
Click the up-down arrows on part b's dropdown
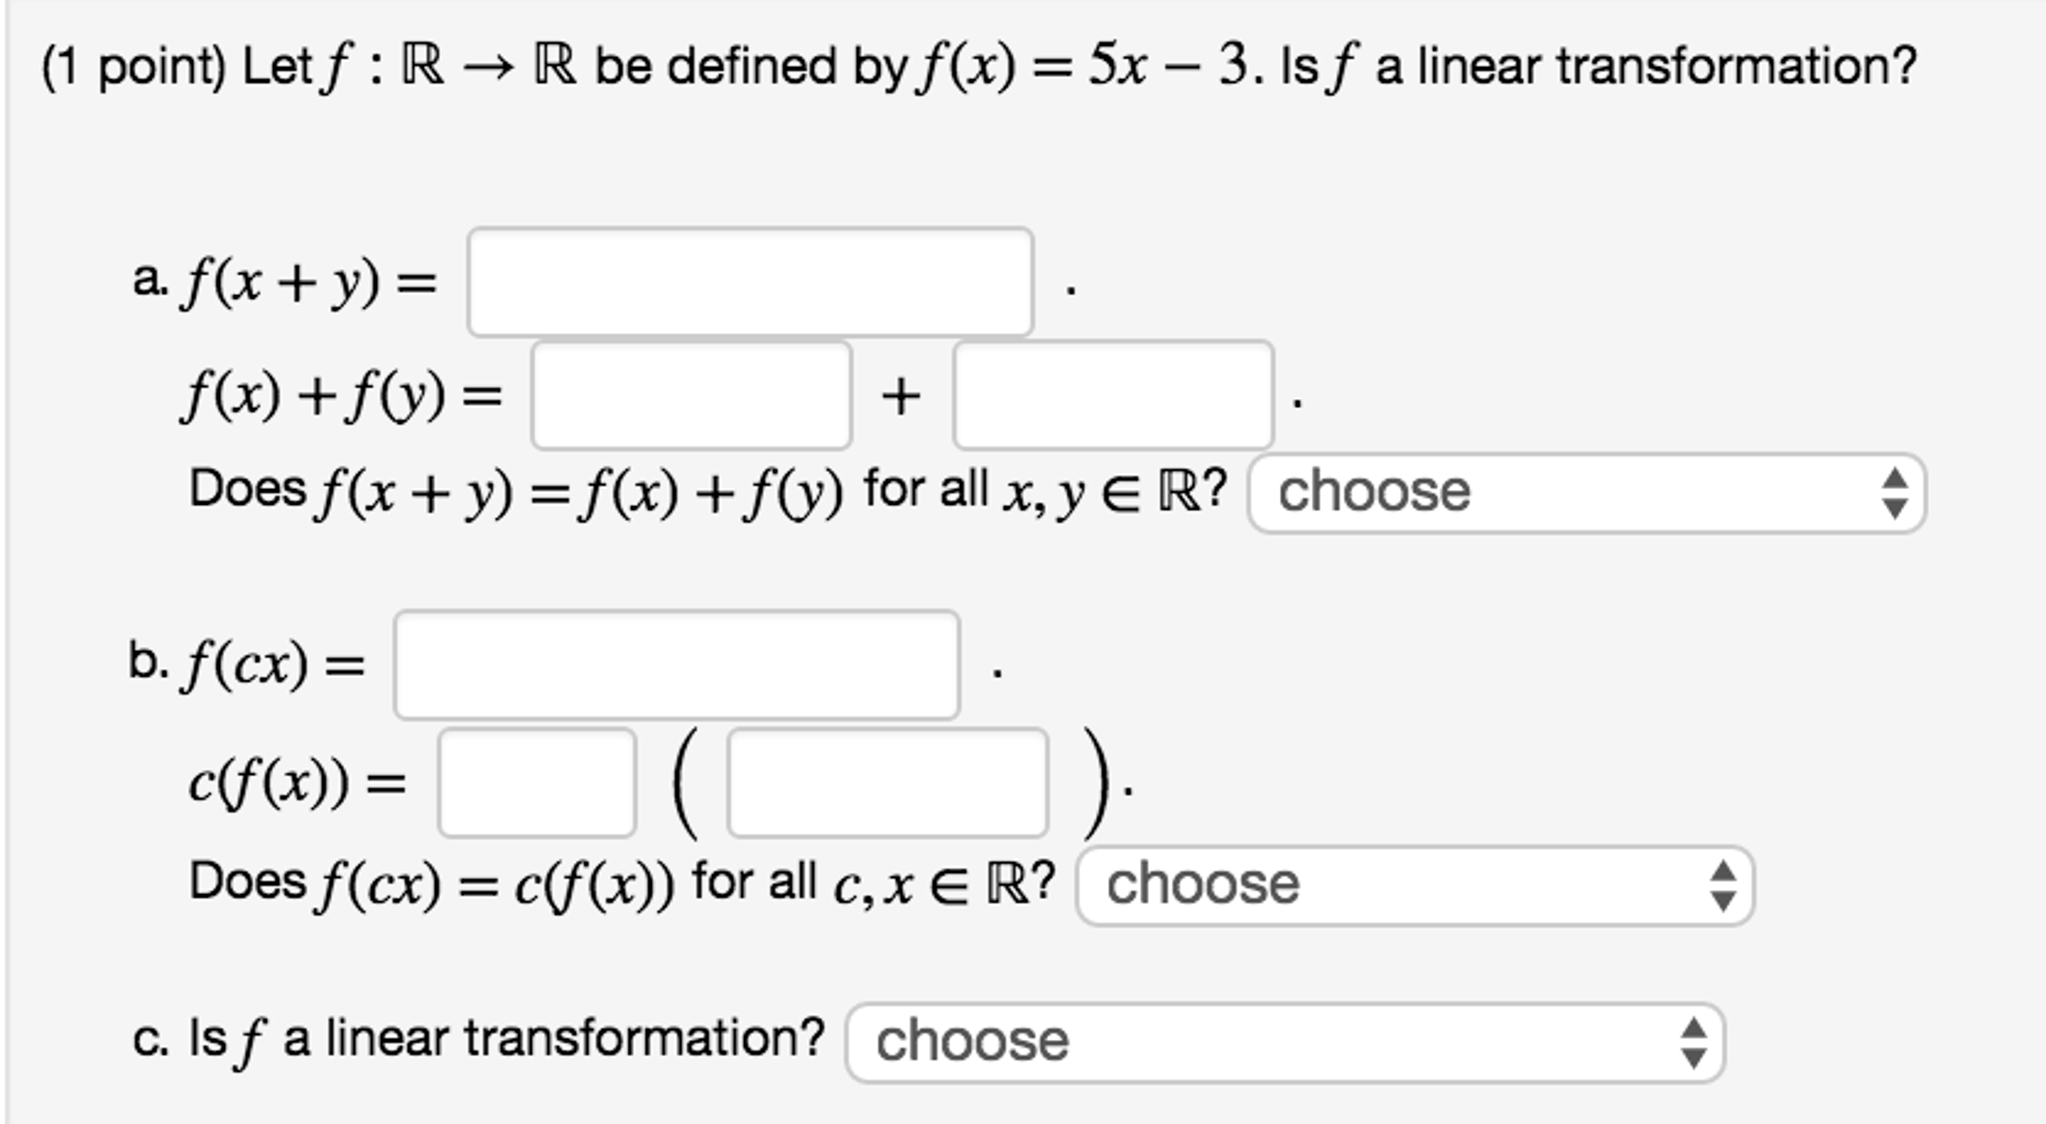[1722, 885]
